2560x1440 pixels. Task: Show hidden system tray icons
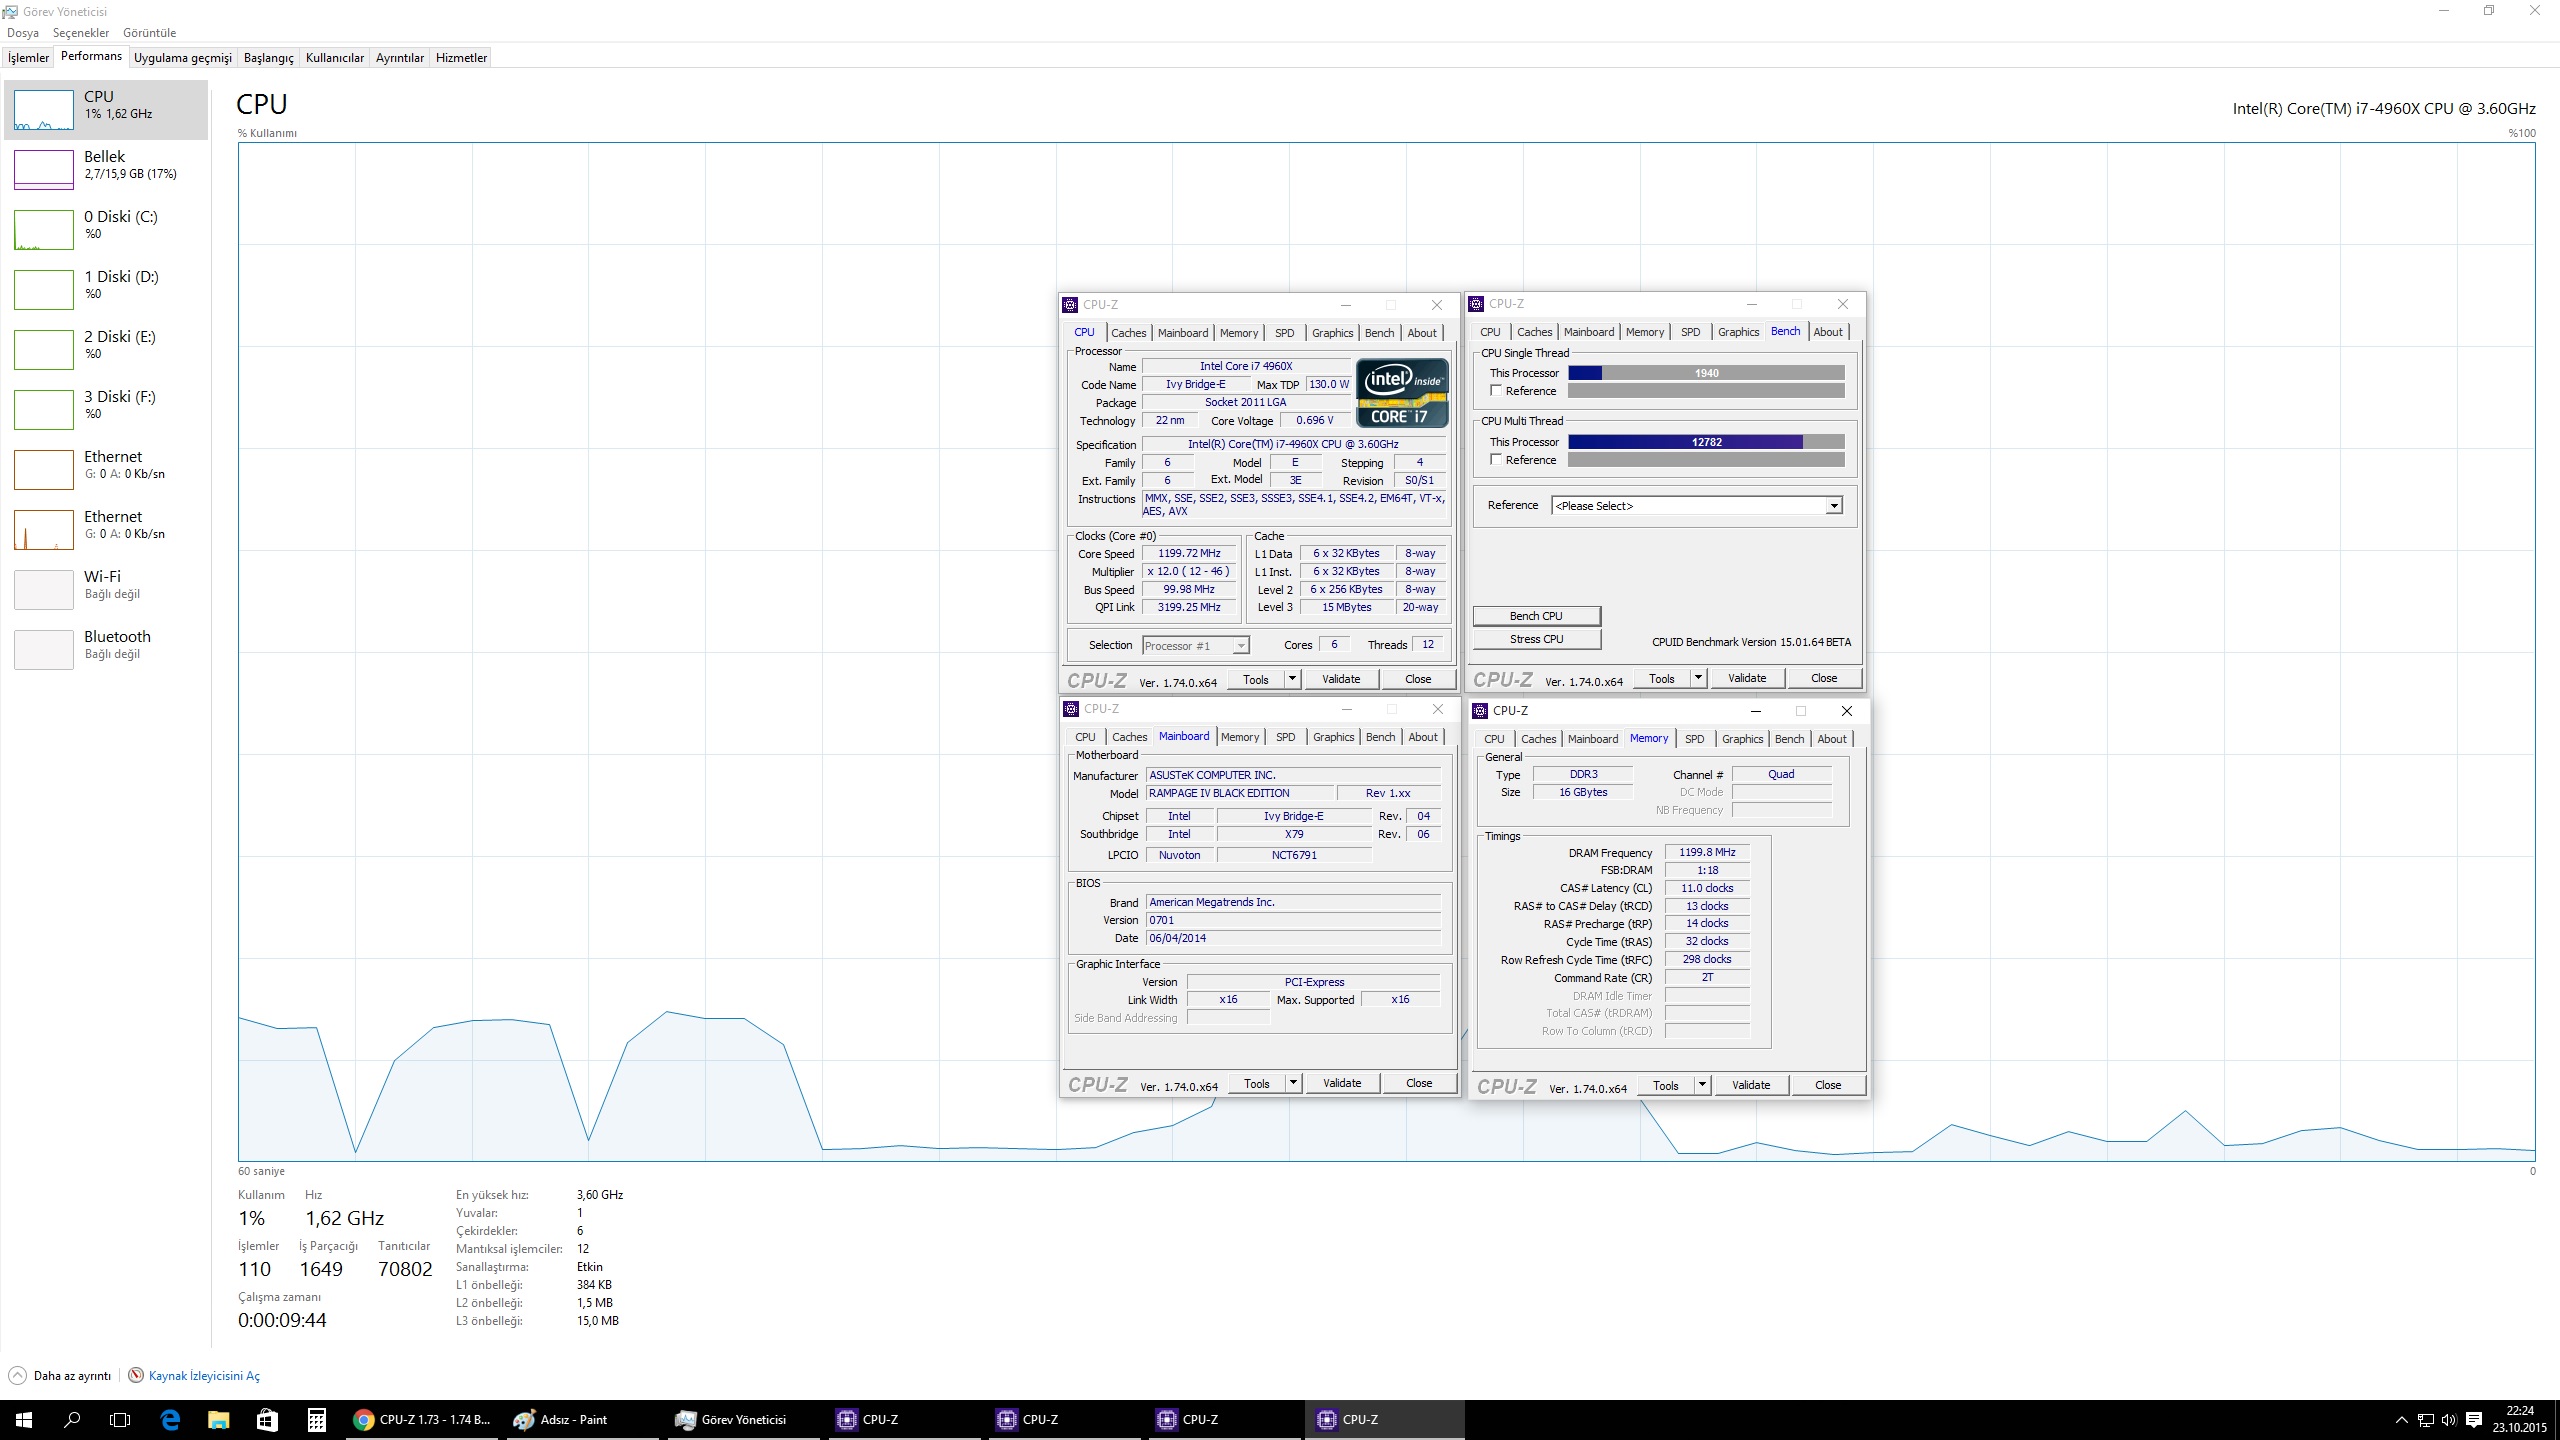(x=2402, y=1420)
